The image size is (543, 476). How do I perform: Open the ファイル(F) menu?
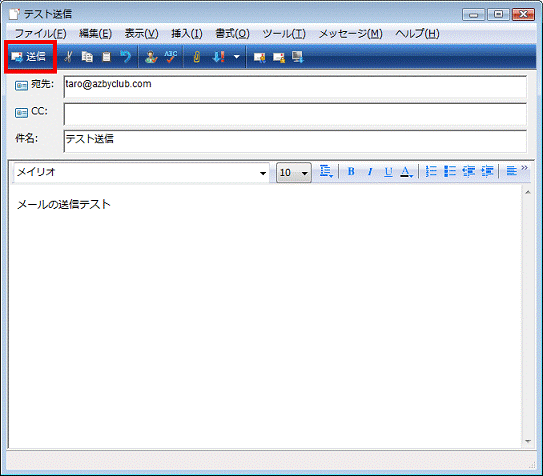pyautogui.click(x=41, y=34)
